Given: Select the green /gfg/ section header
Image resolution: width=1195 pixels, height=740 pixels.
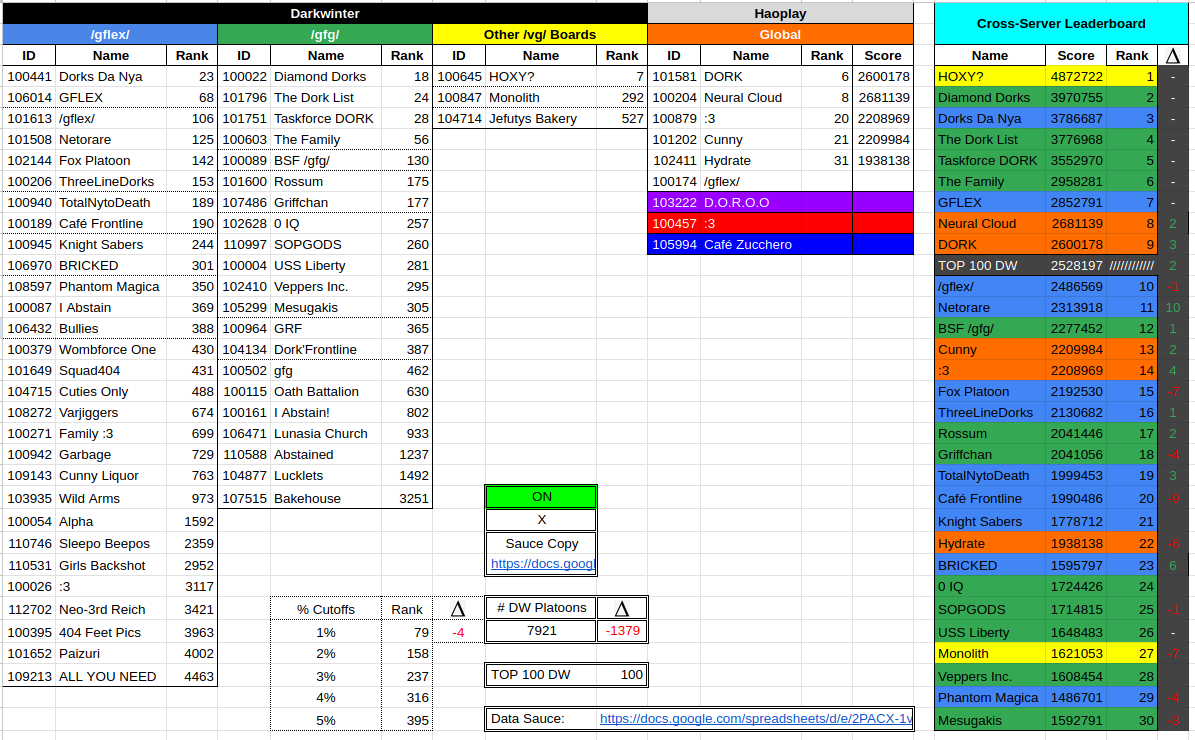Looking at the screenshot, I should pyautogui.click(x=325, y=34).
